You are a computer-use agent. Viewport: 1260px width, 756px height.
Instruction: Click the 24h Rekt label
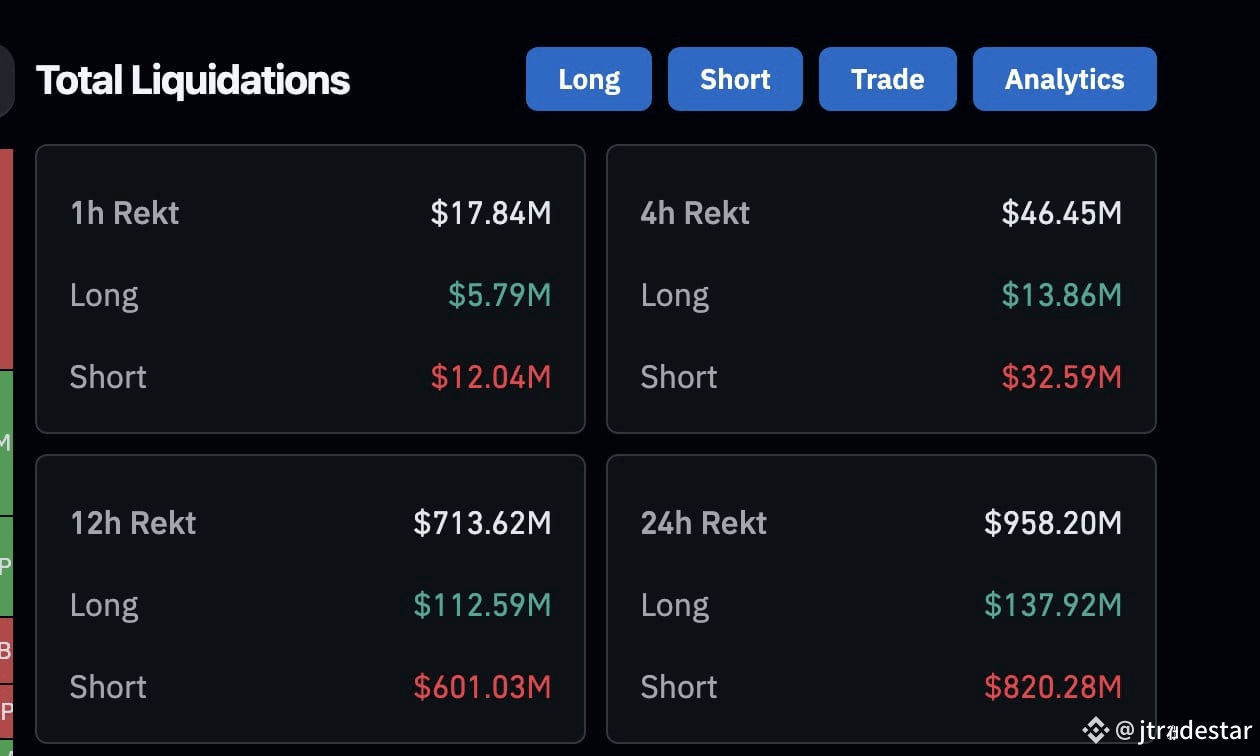pyautogui.click(x=704, y=523)
